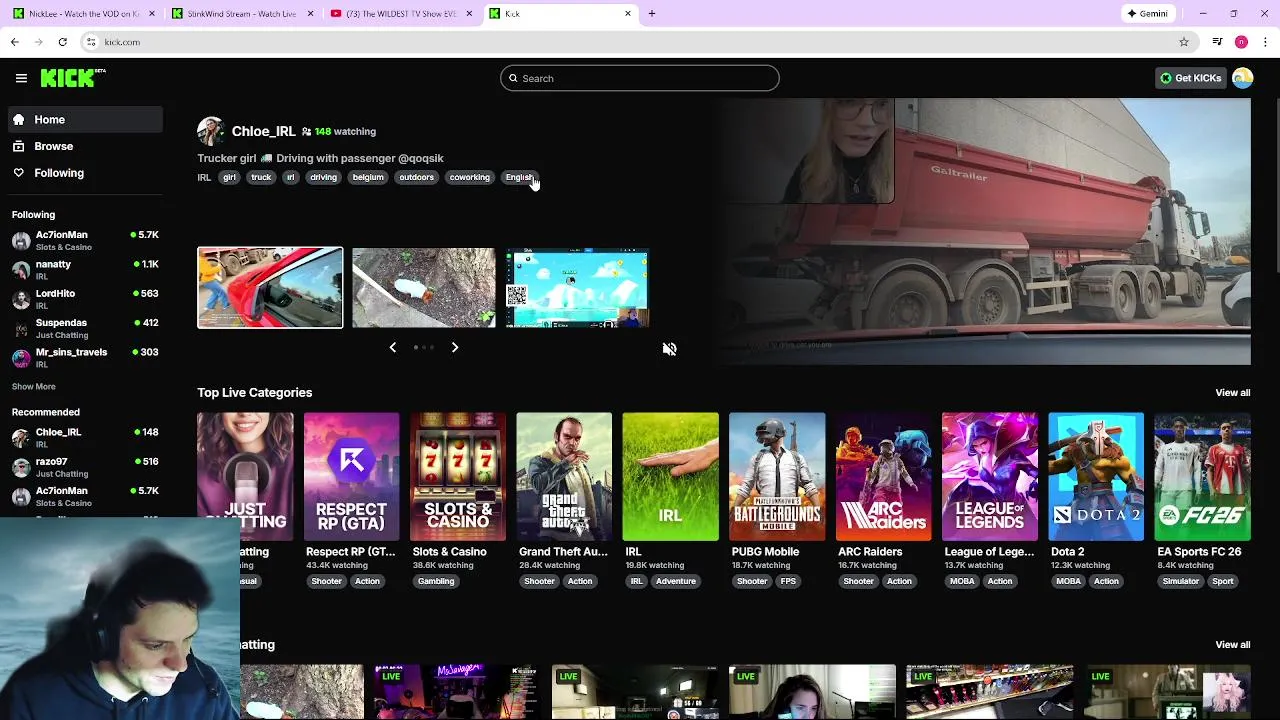The height and width of the screenshot is (720, 1280).
Task: Click the Chrome profile avatar
Action: pos(1241,42)
